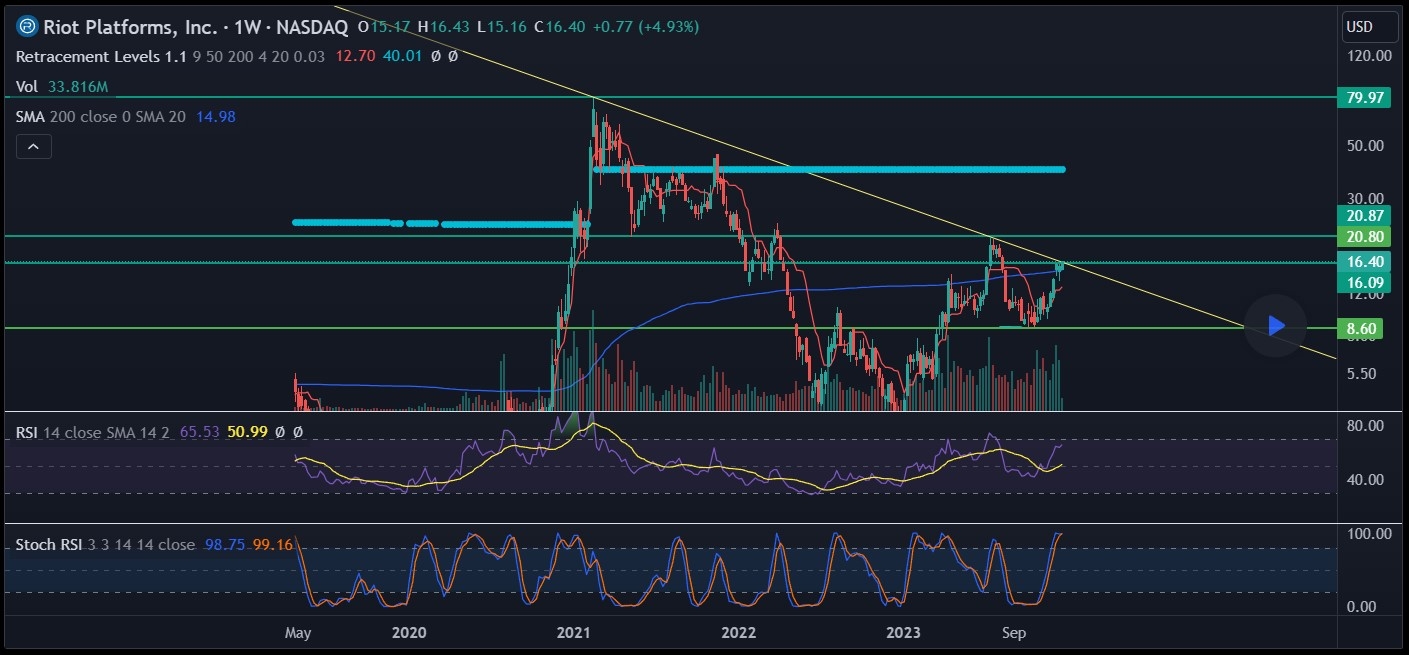Click 2021 on the time axis
This screenshot has height=655, width=1409.
pos(574,633)
